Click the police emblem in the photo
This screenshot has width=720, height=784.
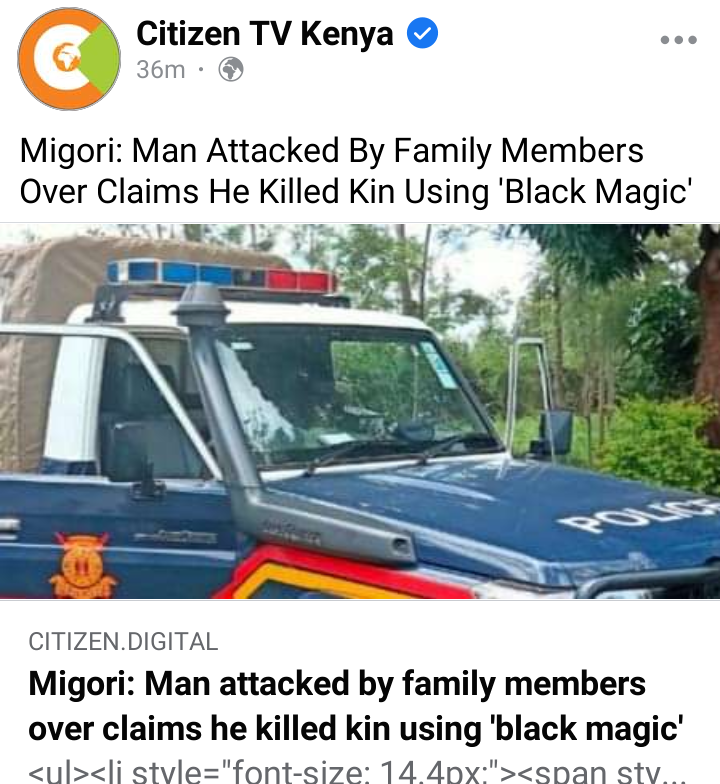pos(82,566)
